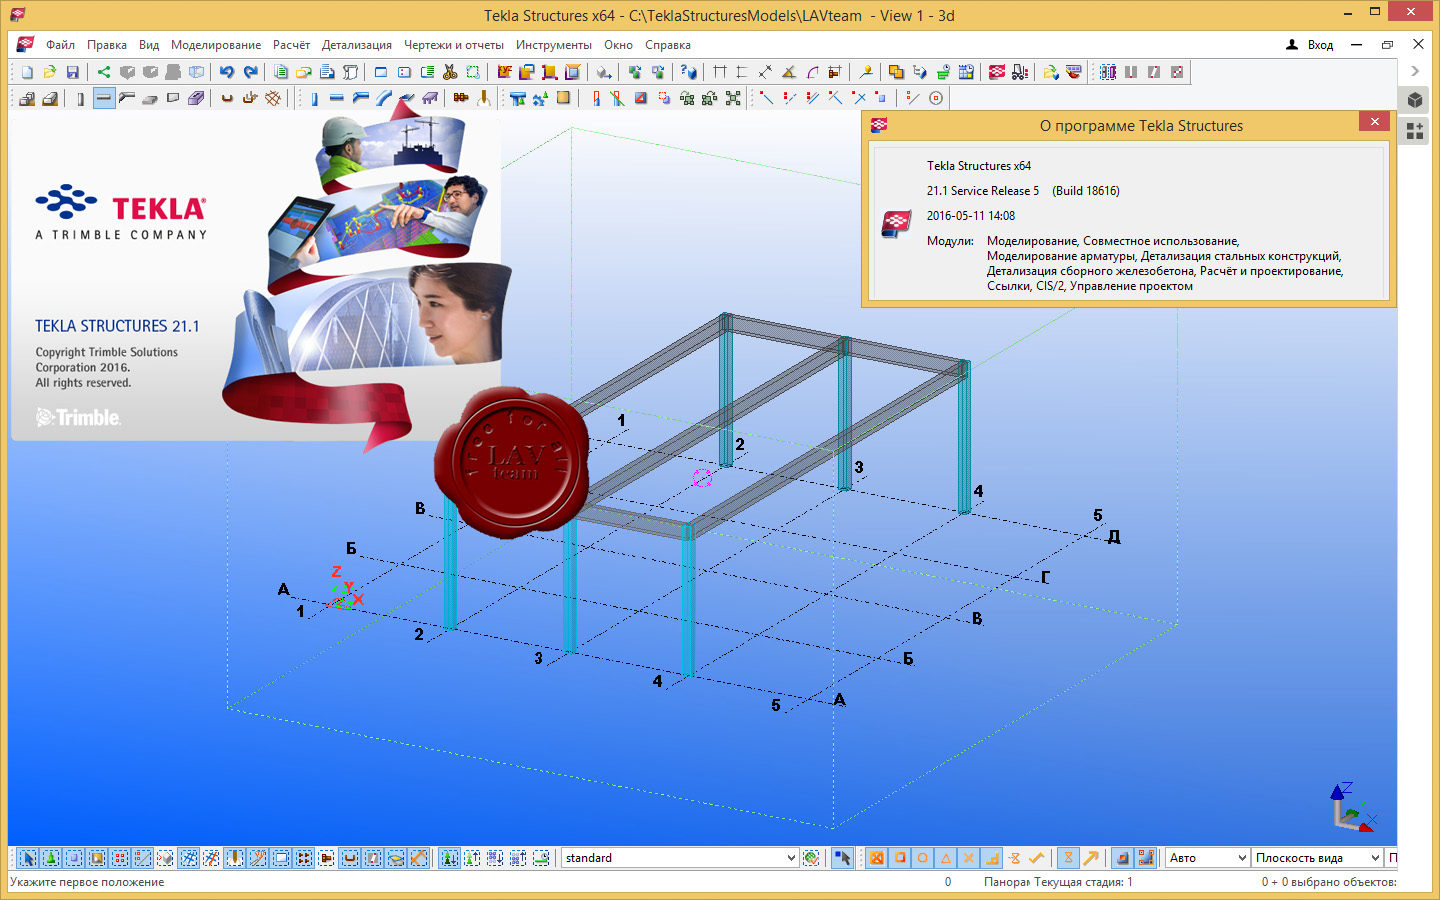Viewport: 1440px width, 900px height.
Task: Click the Tekla splash screen image
Action: pos(258,280)
